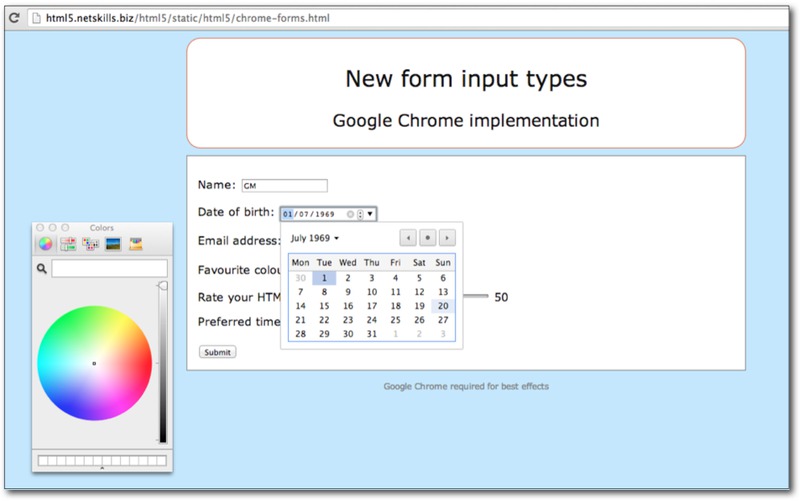This screenshot has height=502, width=800.
Task: Select July 18 in the calendar
Action: (x=395, y=306)
